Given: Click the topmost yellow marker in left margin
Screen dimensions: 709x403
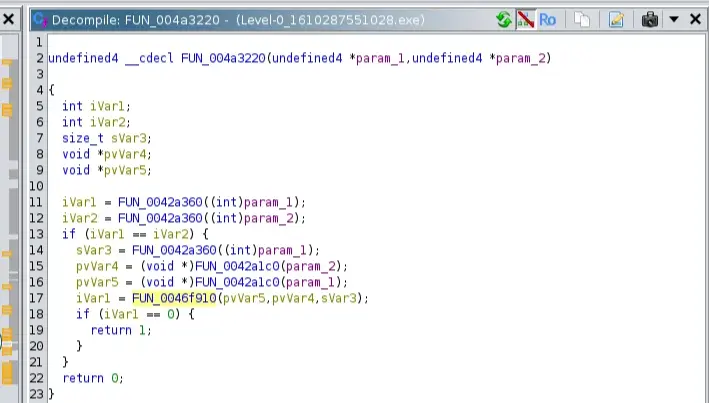Looking at the screenshot, I should pos(7,63).
